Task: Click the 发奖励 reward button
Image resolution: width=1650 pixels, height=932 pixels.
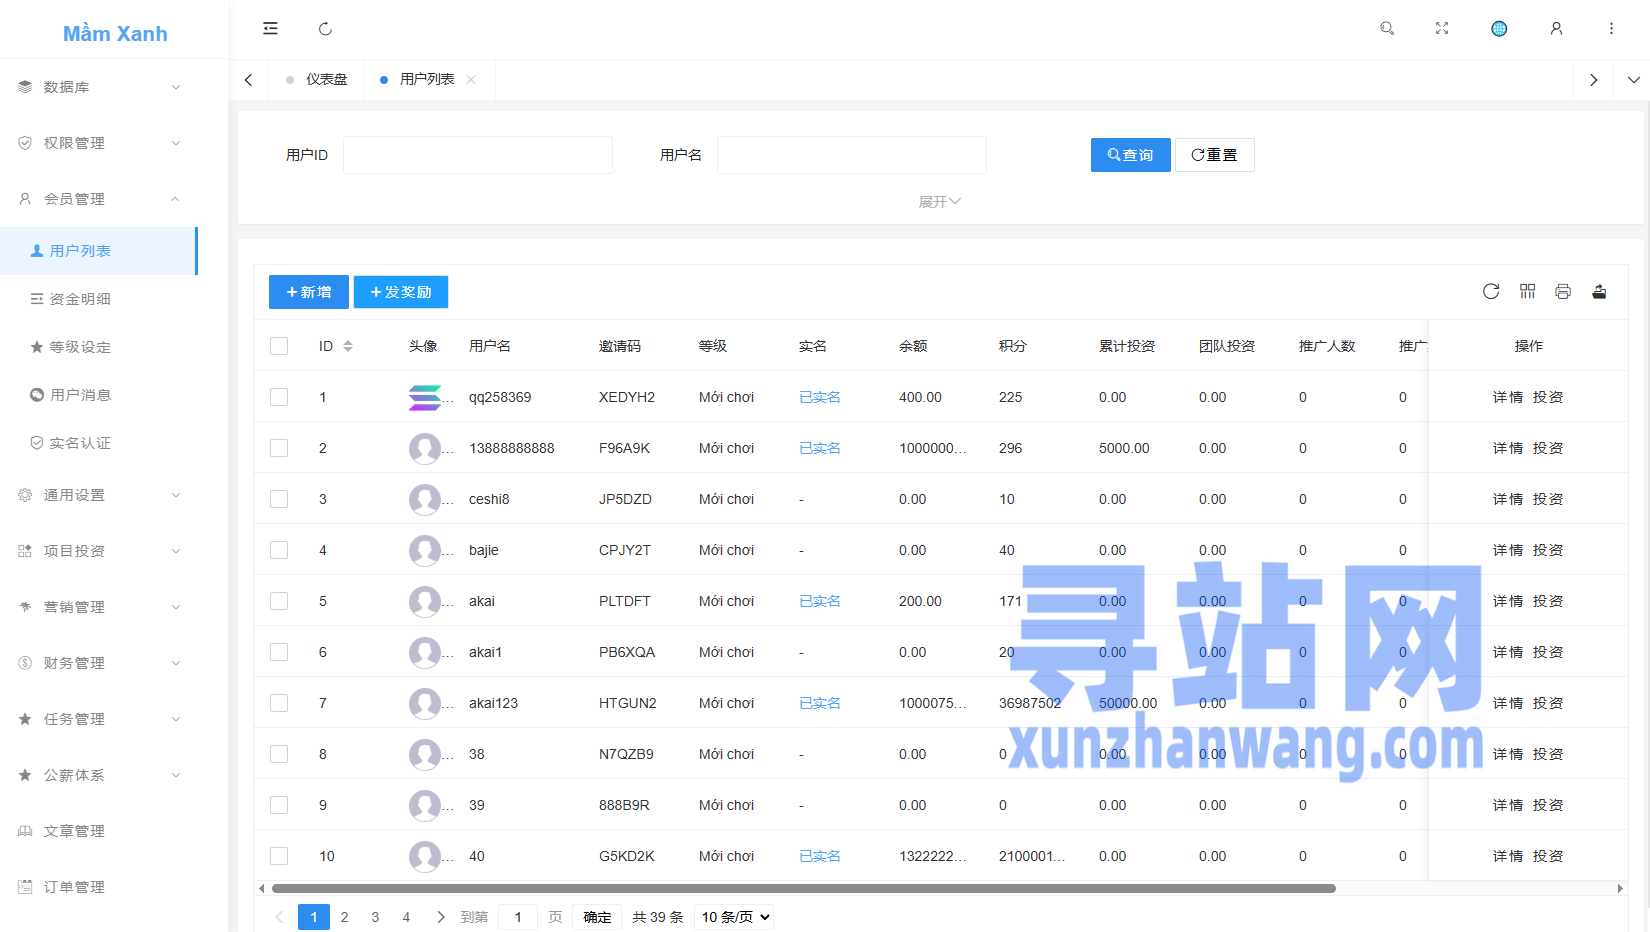Action: tap(401, 292)
